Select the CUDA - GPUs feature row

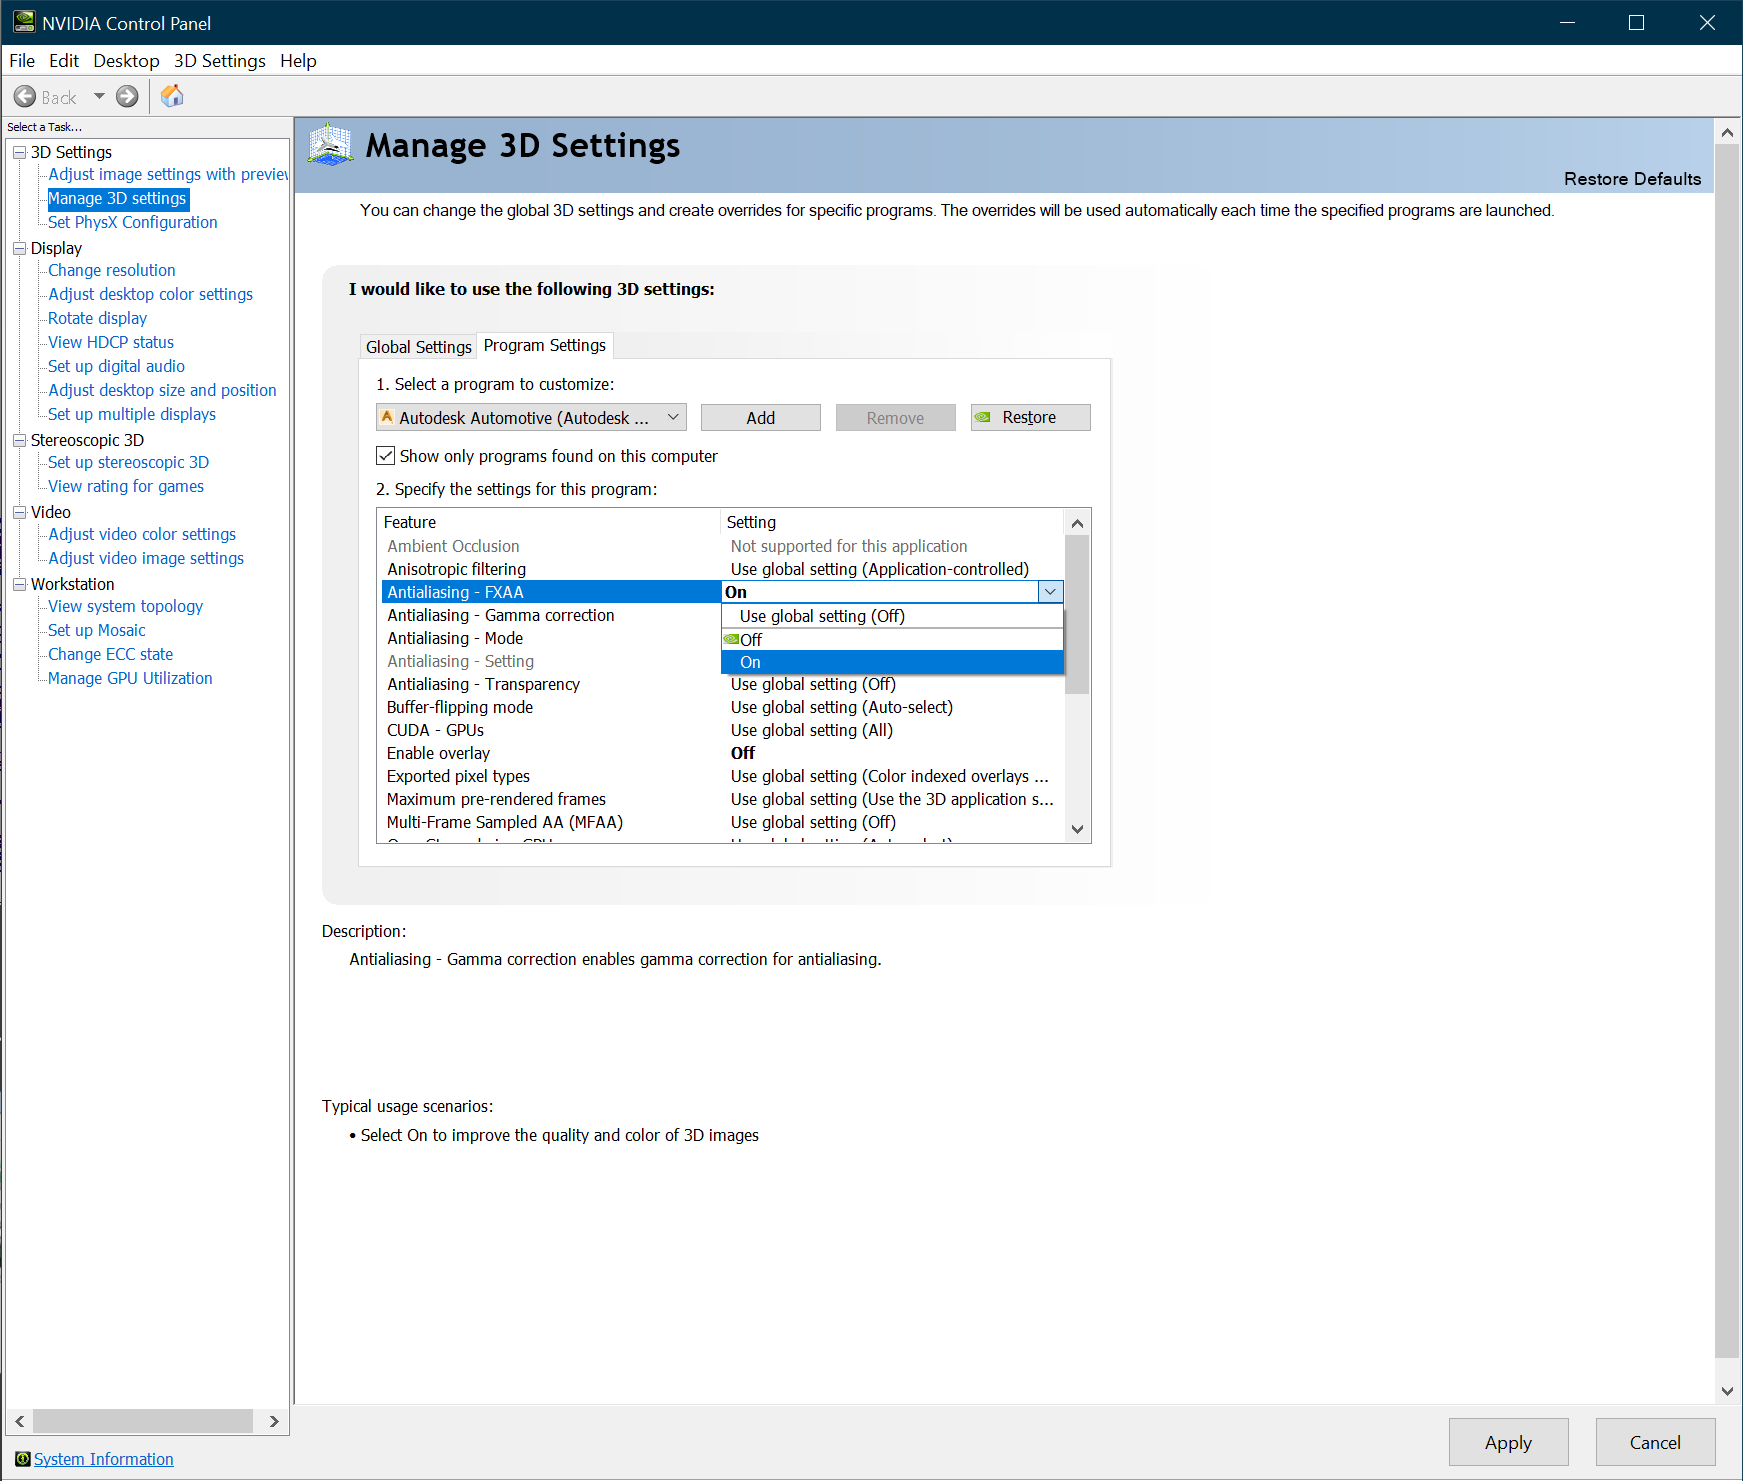tap(722, 730)
